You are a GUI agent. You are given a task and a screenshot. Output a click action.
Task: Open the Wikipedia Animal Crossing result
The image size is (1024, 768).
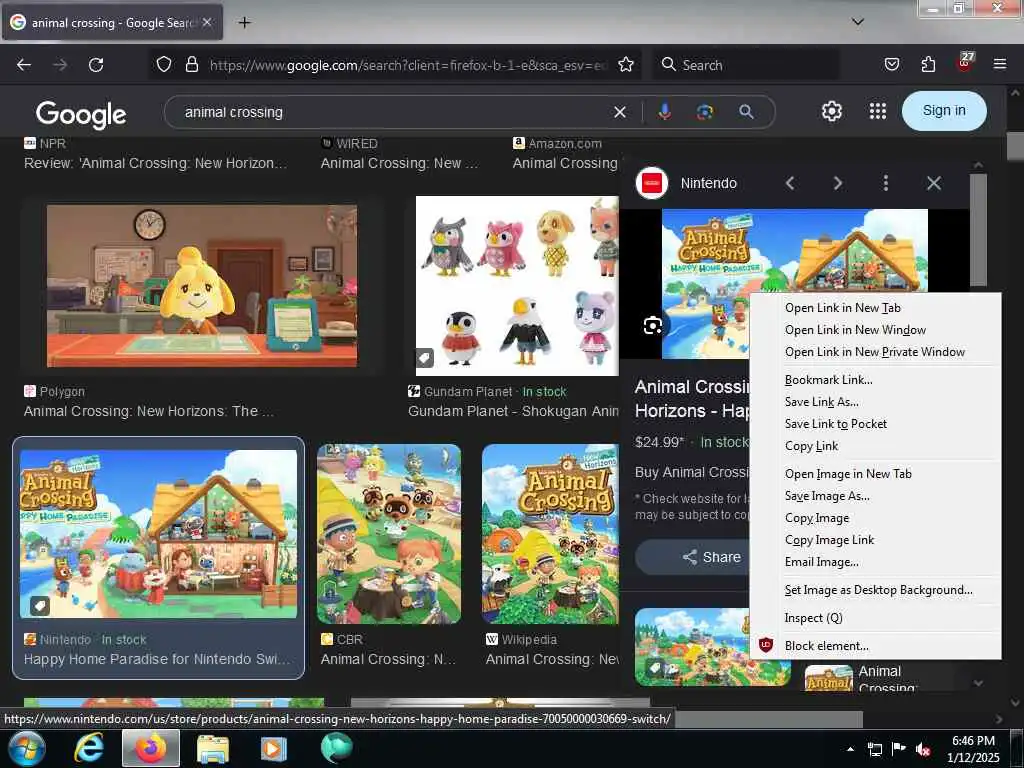(552, 660)
